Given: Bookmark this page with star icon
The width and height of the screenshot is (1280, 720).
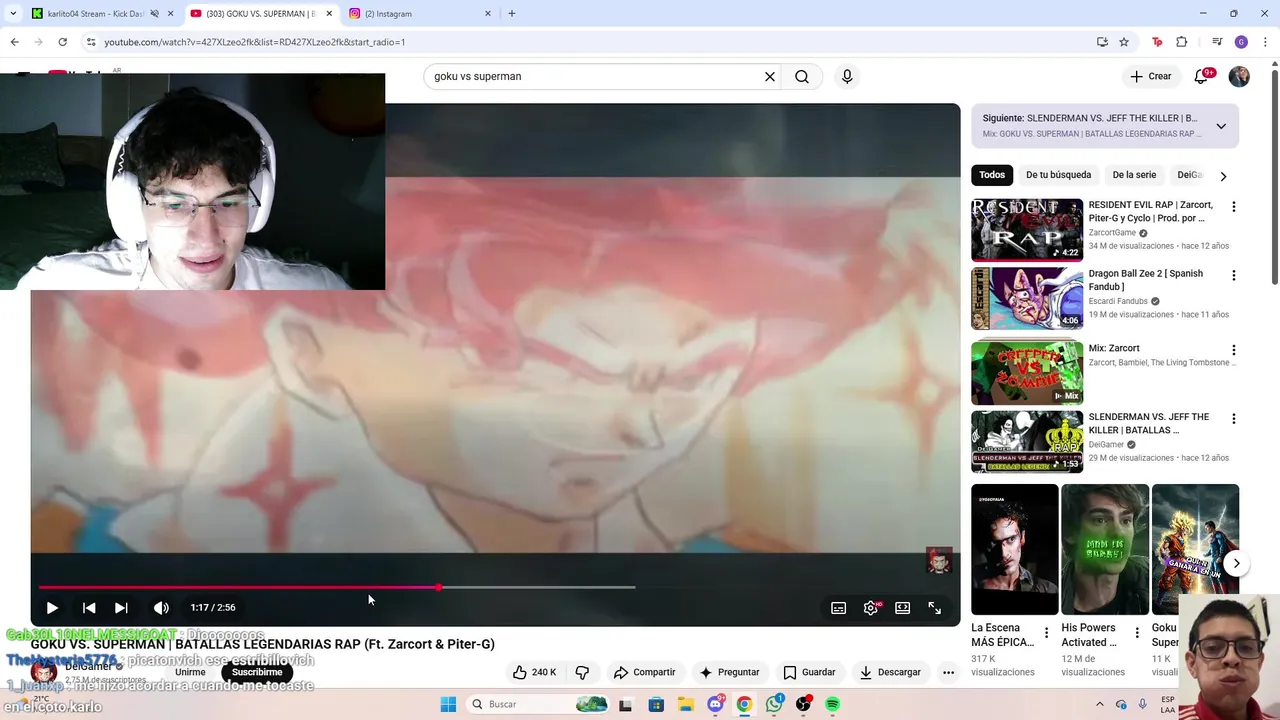Looking at the screenshot, I should coord(1124,42).
